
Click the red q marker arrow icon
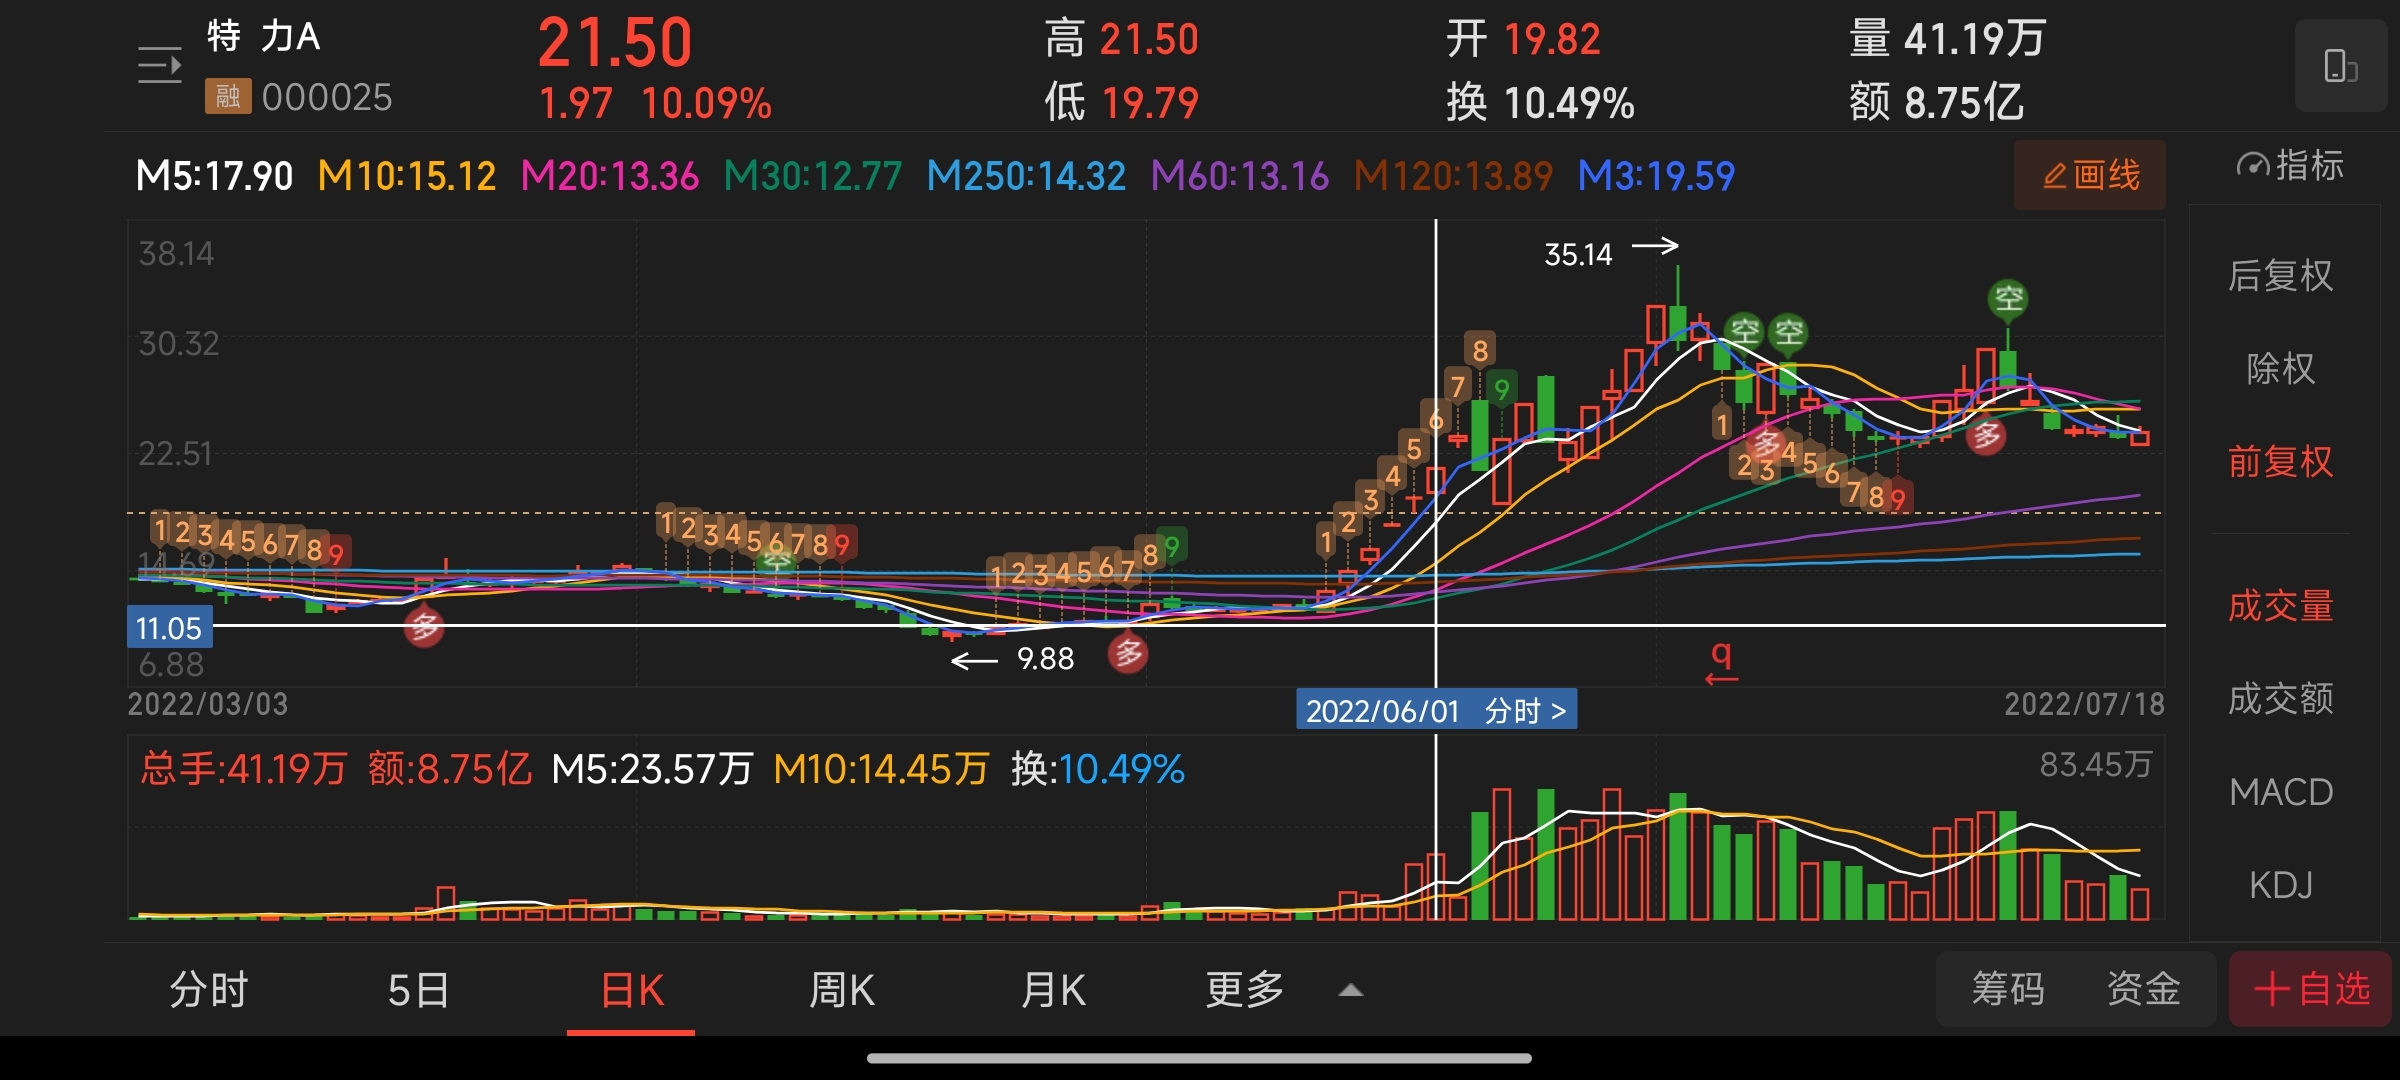coord(1721,663)
